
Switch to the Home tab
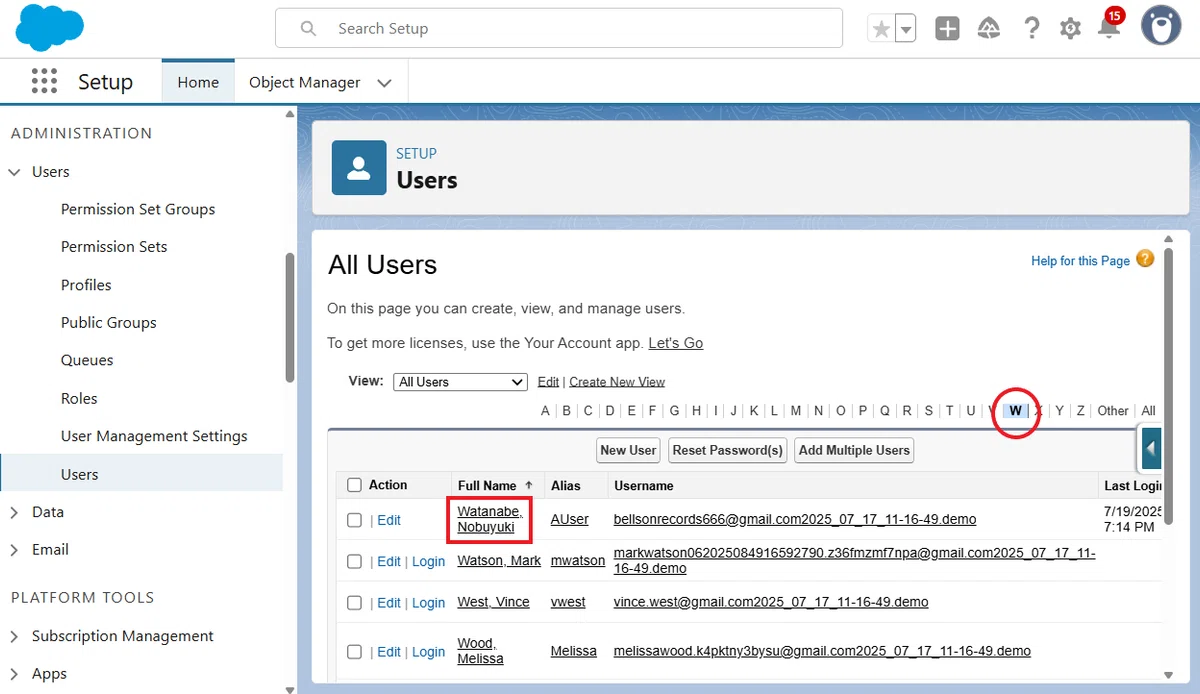(198, 82)
